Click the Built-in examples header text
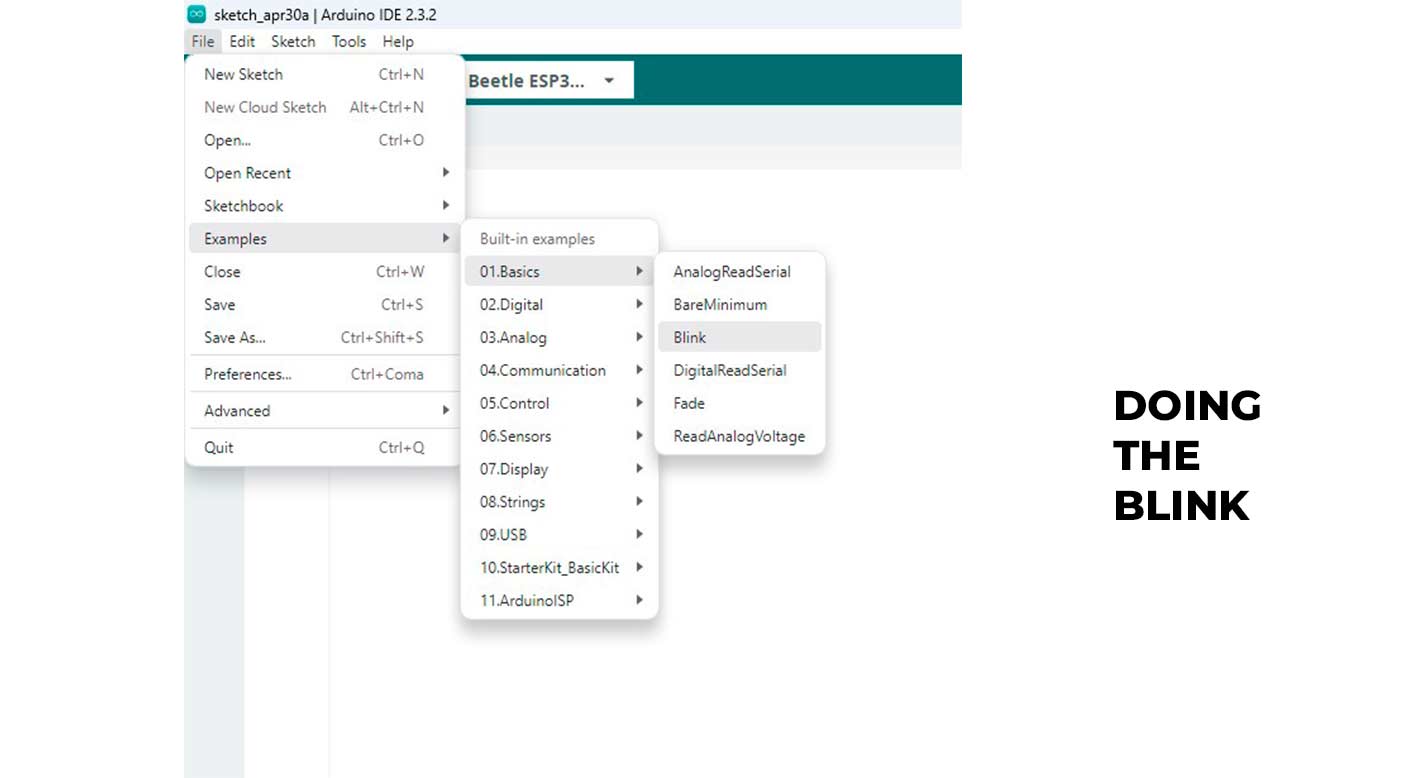Image resolution: width=1411 pixels, height=778 pixels. 537,239
